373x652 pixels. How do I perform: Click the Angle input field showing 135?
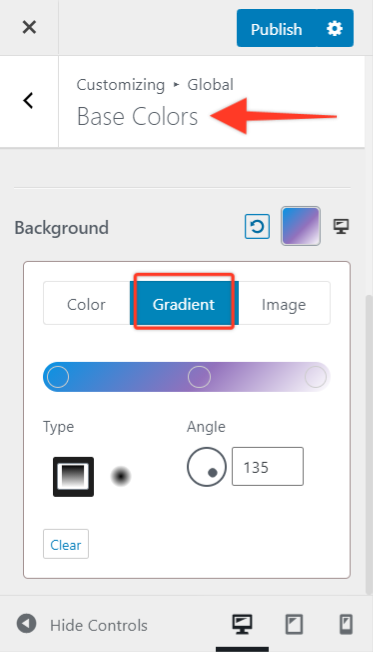(268, 467)
